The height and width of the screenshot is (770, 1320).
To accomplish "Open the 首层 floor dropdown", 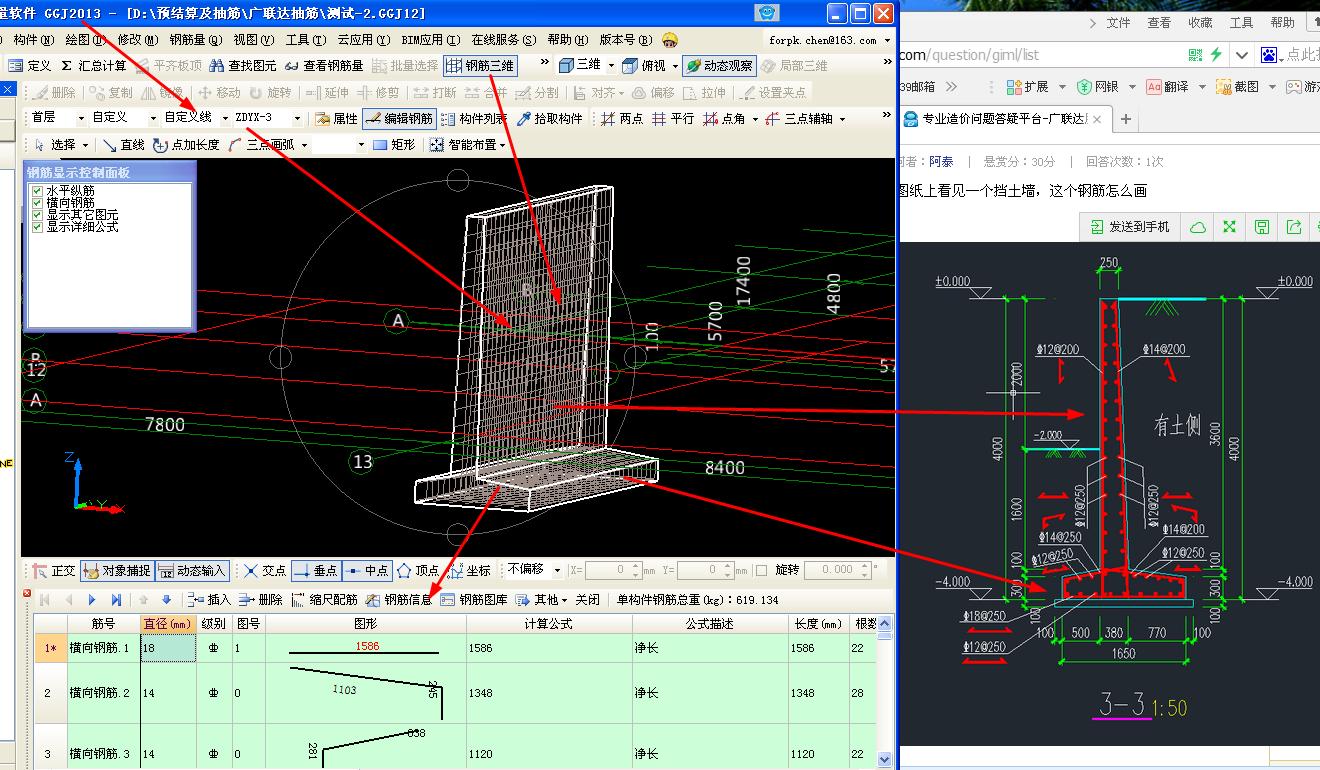I will point(80,118).
